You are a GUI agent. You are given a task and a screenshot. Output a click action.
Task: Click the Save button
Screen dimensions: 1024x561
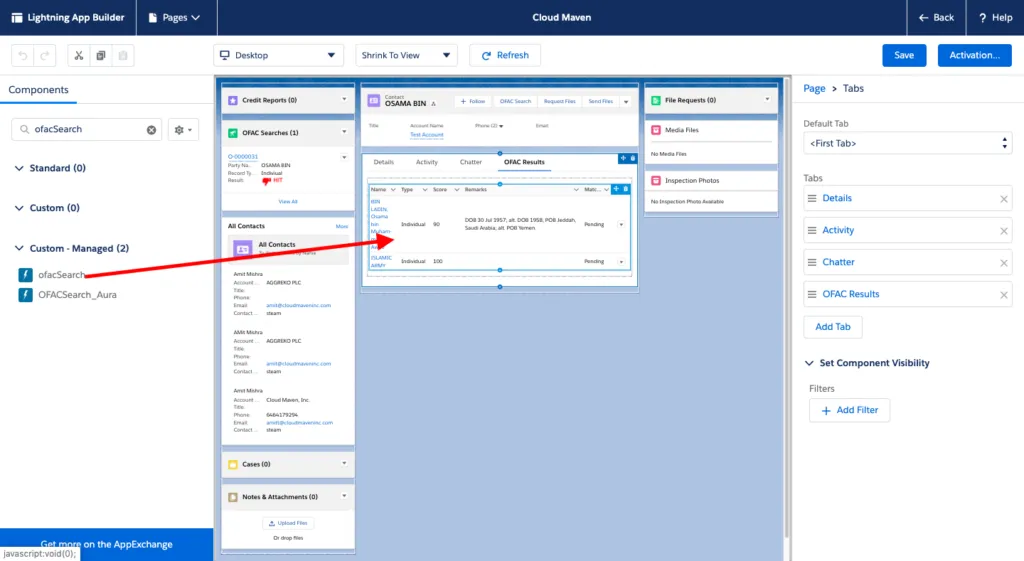[x=904, y=56]
